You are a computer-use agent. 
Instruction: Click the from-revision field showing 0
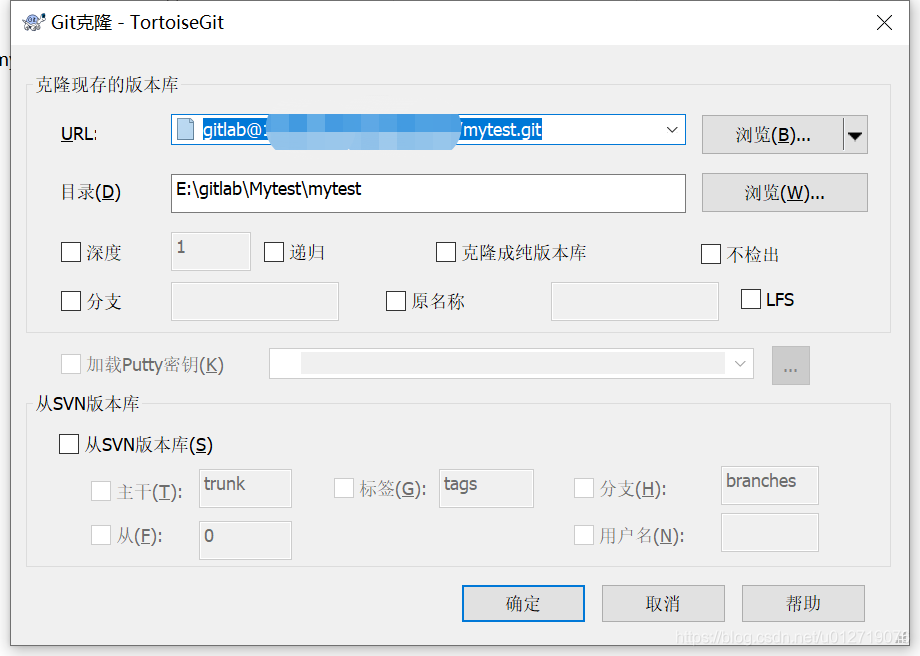[245, 540]
